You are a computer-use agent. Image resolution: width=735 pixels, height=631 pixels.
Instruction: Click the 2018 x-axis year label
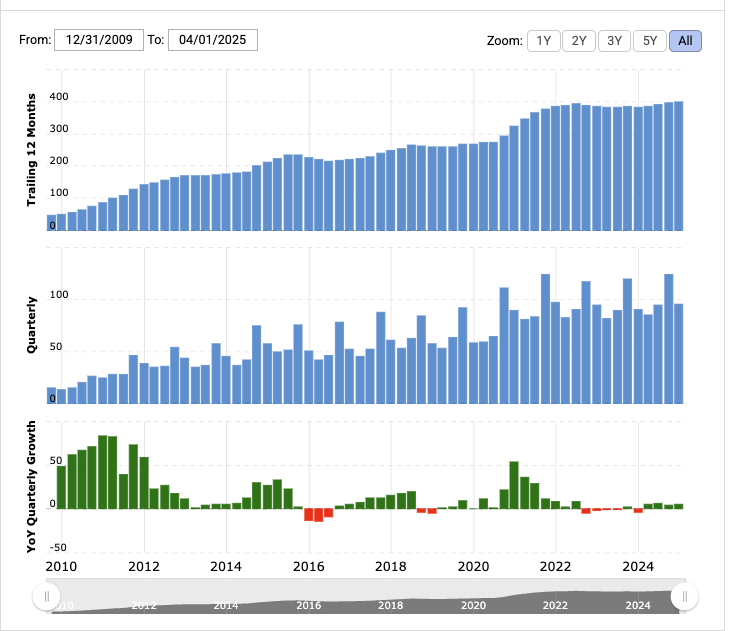click(x=390, y=565)
